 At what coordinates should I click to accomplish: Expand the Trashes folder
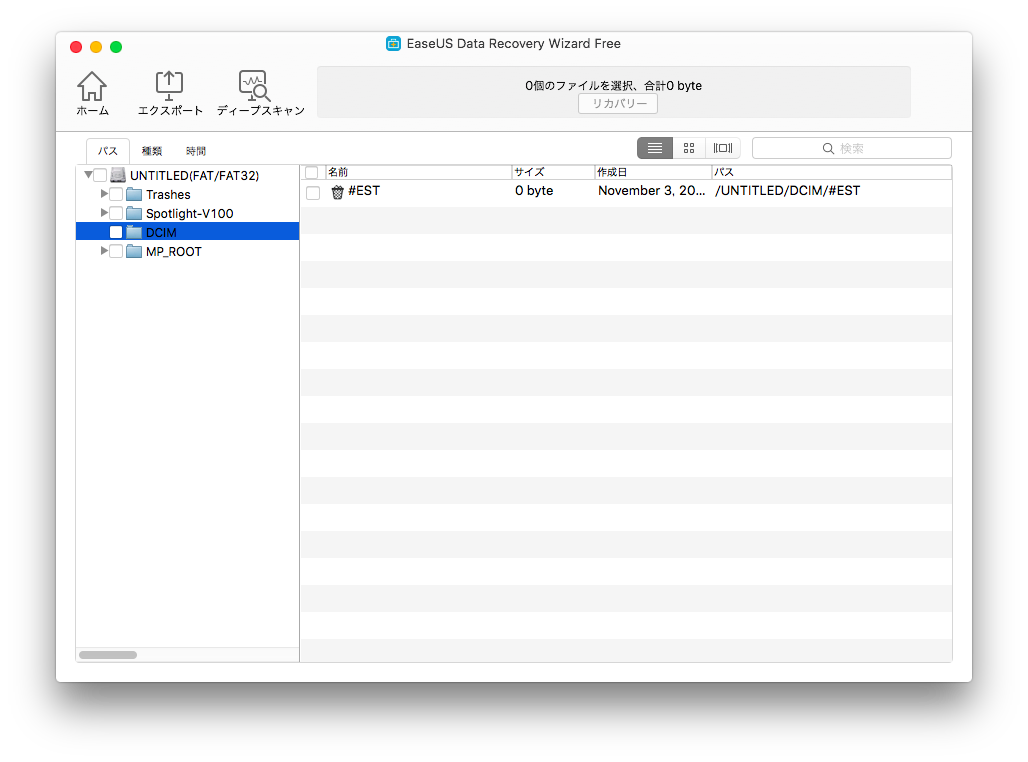click(x=104, y=194)
